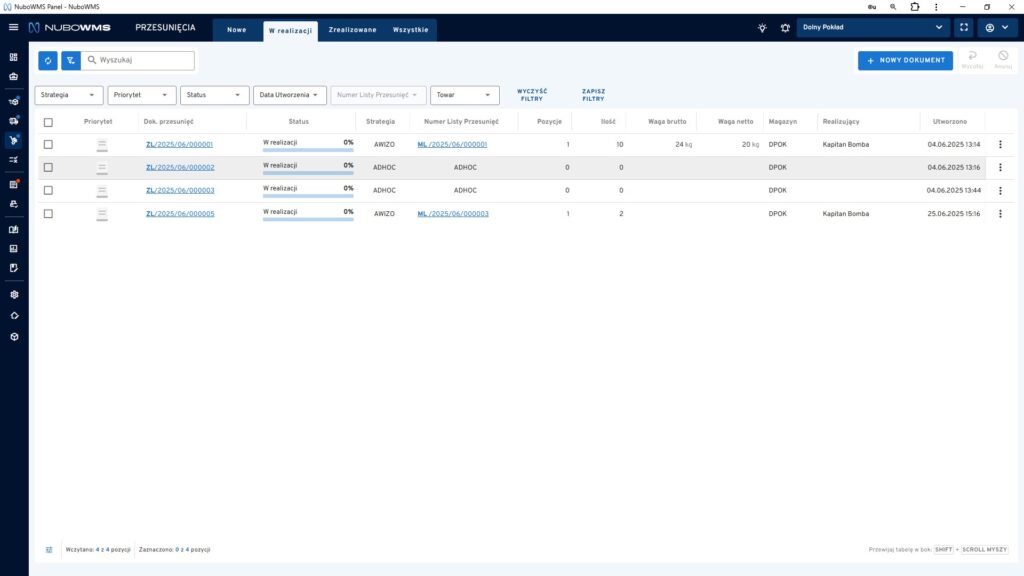Image resolution: width=1024 pixels, height=576 pixels.
Task: Switch to the Nowe tab
Action: (x=236, y=30)
